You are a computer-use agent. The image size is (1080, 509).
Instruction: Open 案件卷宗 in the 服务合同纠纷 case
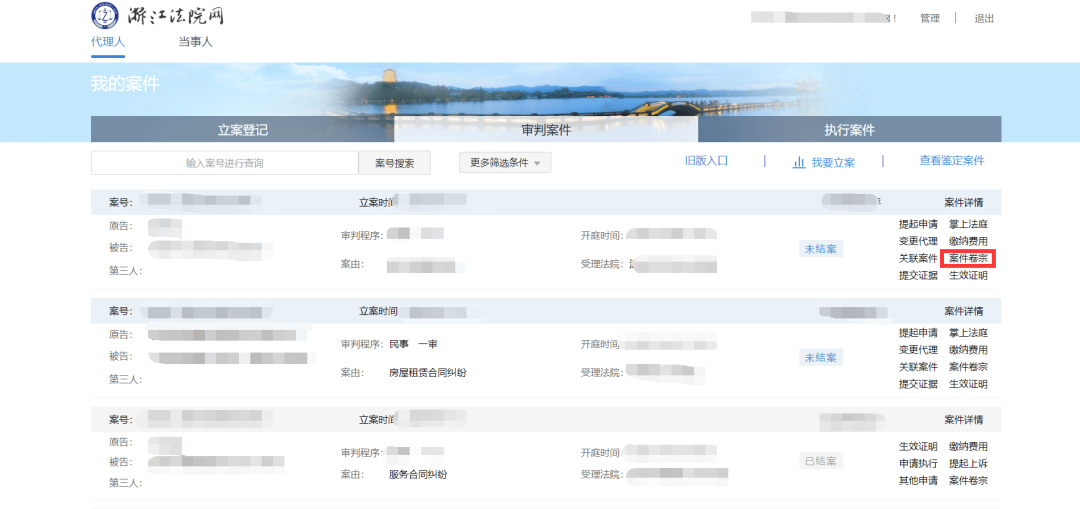point(968,481)
